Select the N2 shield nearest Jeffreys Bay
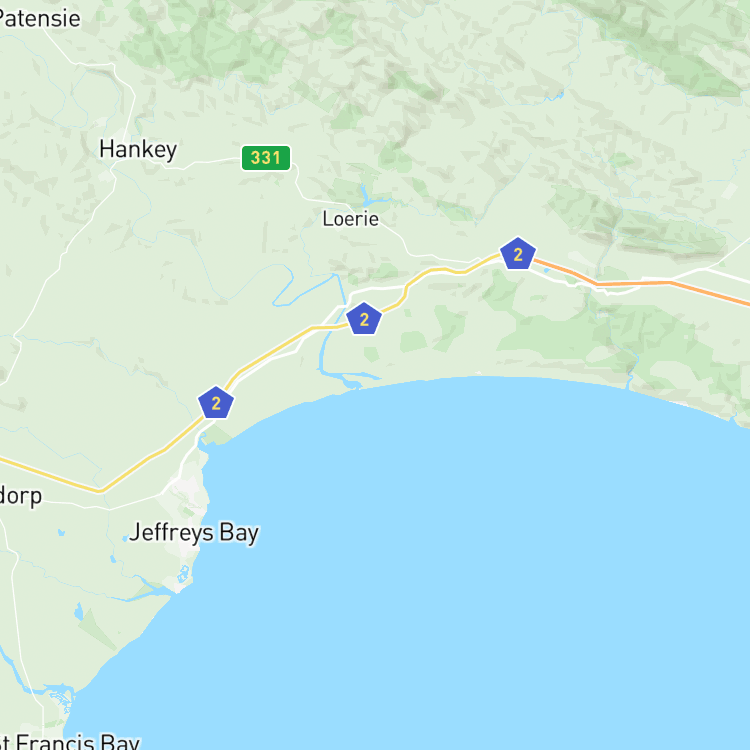The height and width of the screenshot is (750, 750). click(x=216, y=403)
